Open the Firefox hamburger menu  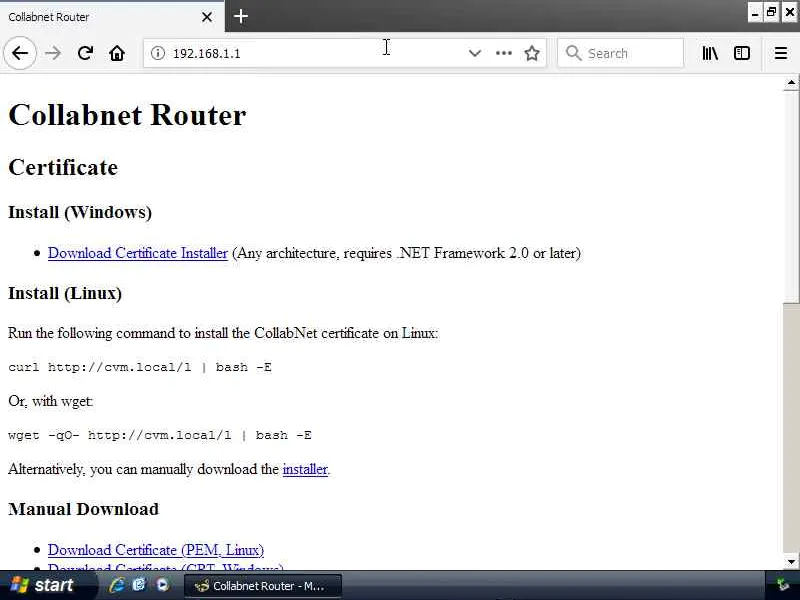coord(781,53)
